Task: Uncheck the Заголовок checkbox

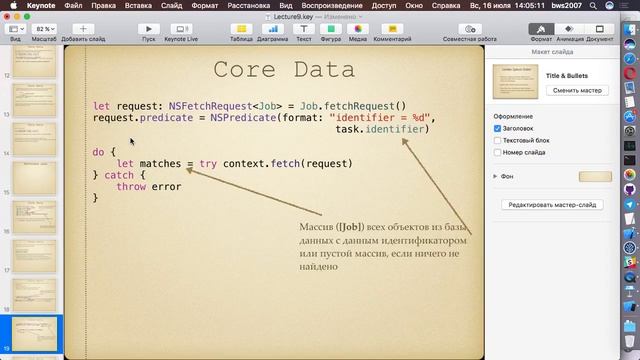Action: point(497,129)
